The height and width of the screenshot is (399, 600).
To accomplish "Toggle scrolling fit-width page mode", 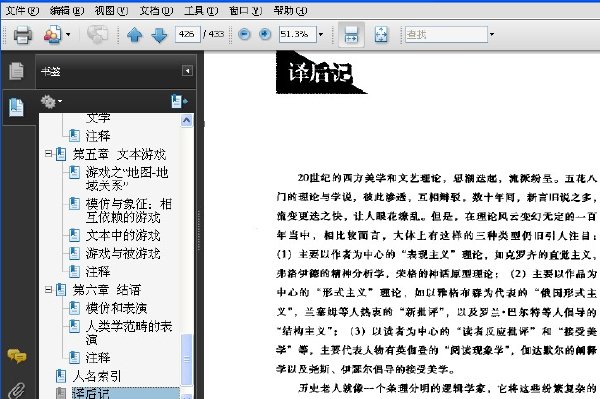I will [351, 34].
